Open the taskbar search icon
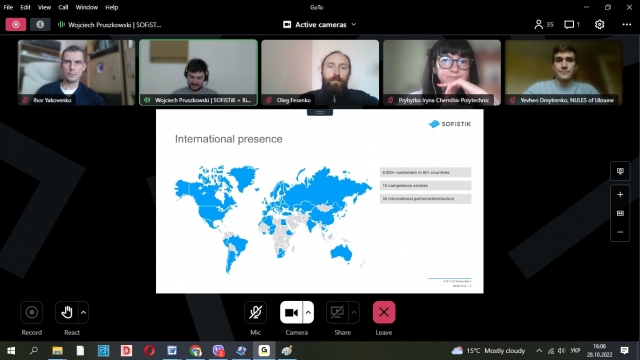Viewport: 640px width, 360px height. coord(34,351)
